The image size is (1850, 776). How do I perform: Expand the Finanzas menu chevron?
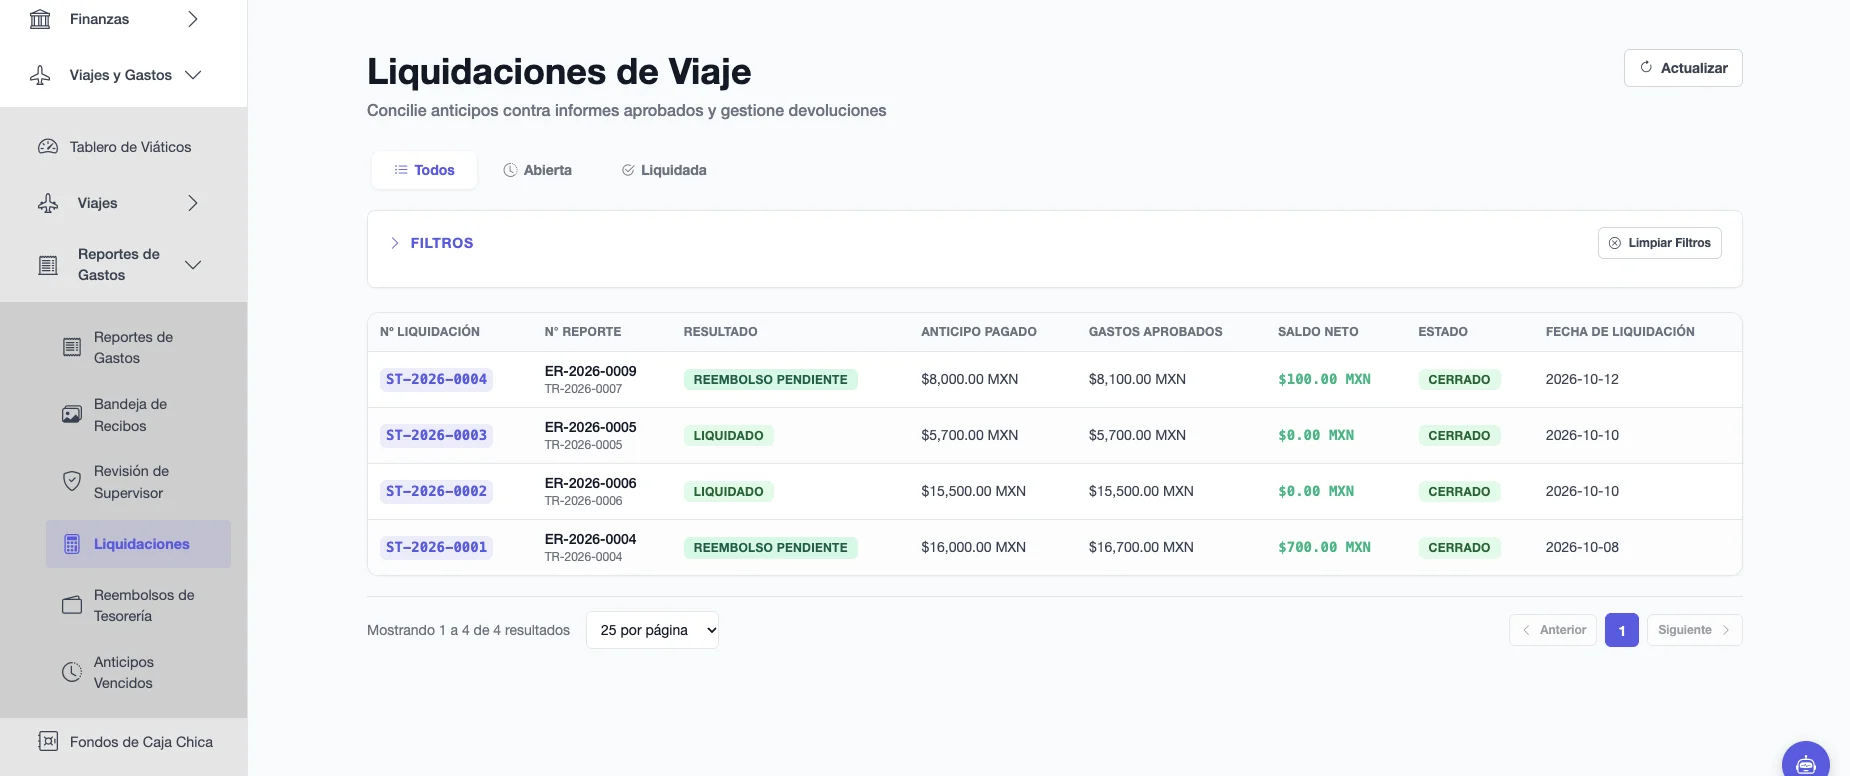[x=193, y=19]
